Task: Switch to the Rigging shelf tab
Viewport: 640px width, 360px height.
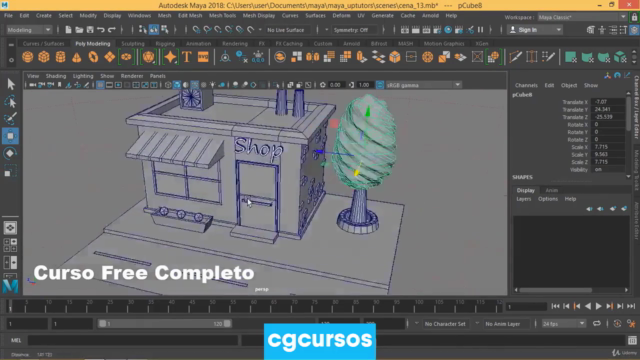Action: pyautogui.click(x=165, y=43)
